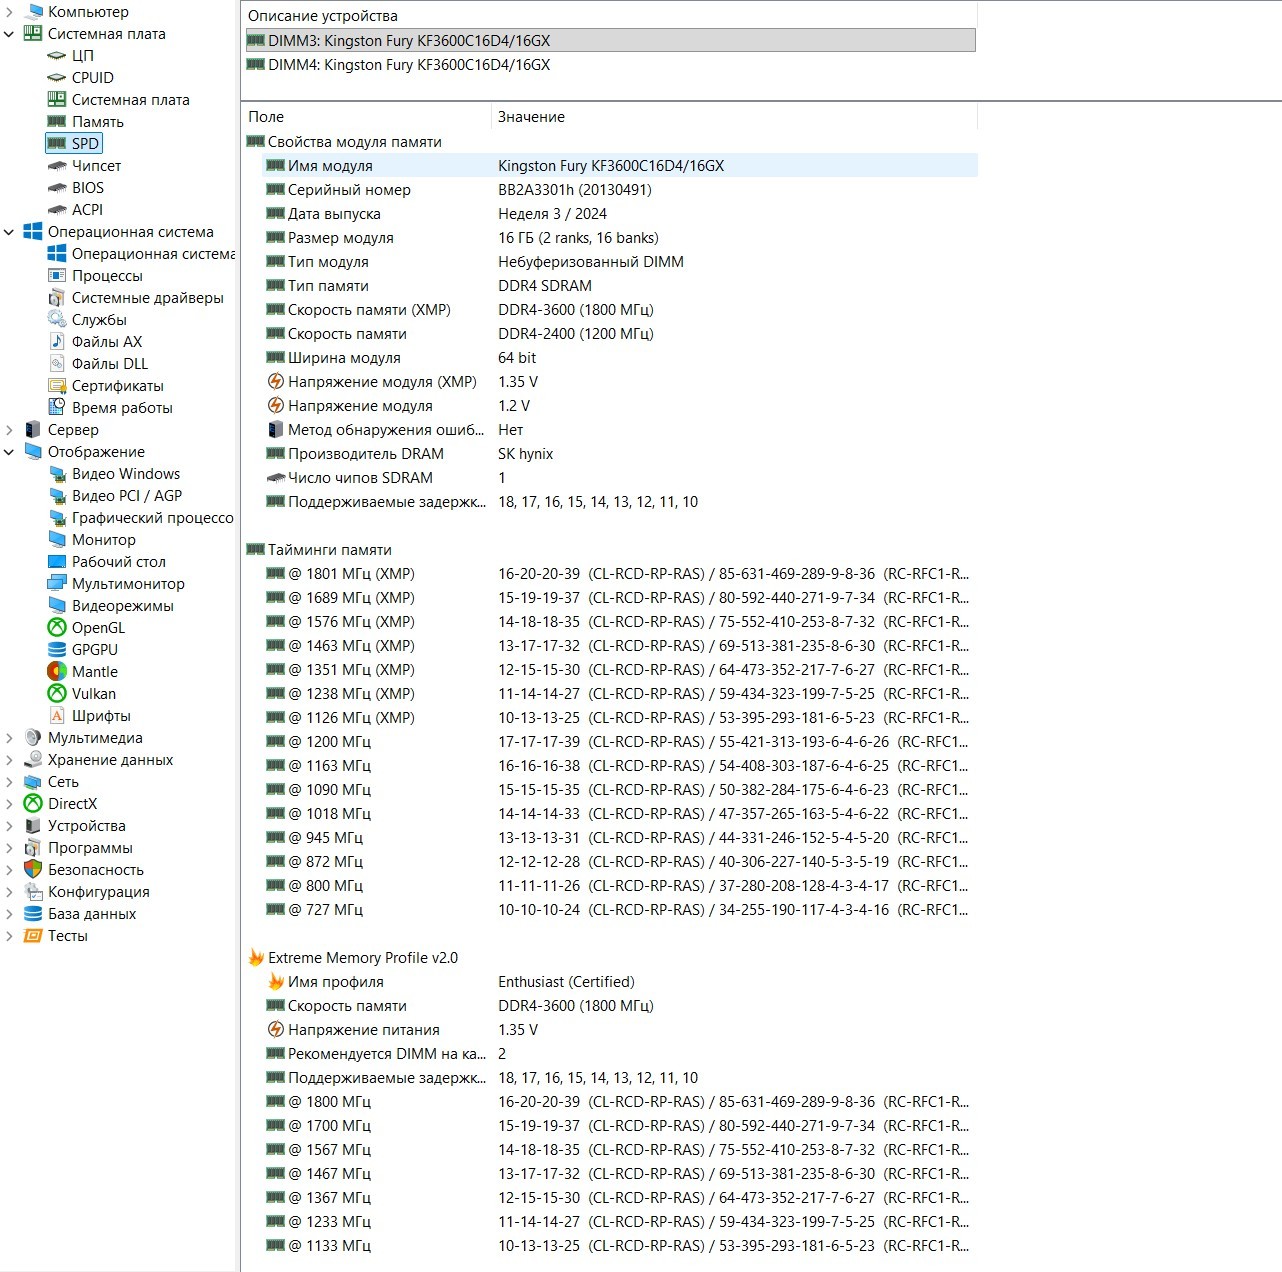Screen dimensions: 1282x1272
Task: Click the Значение column header
Action: 734,116
